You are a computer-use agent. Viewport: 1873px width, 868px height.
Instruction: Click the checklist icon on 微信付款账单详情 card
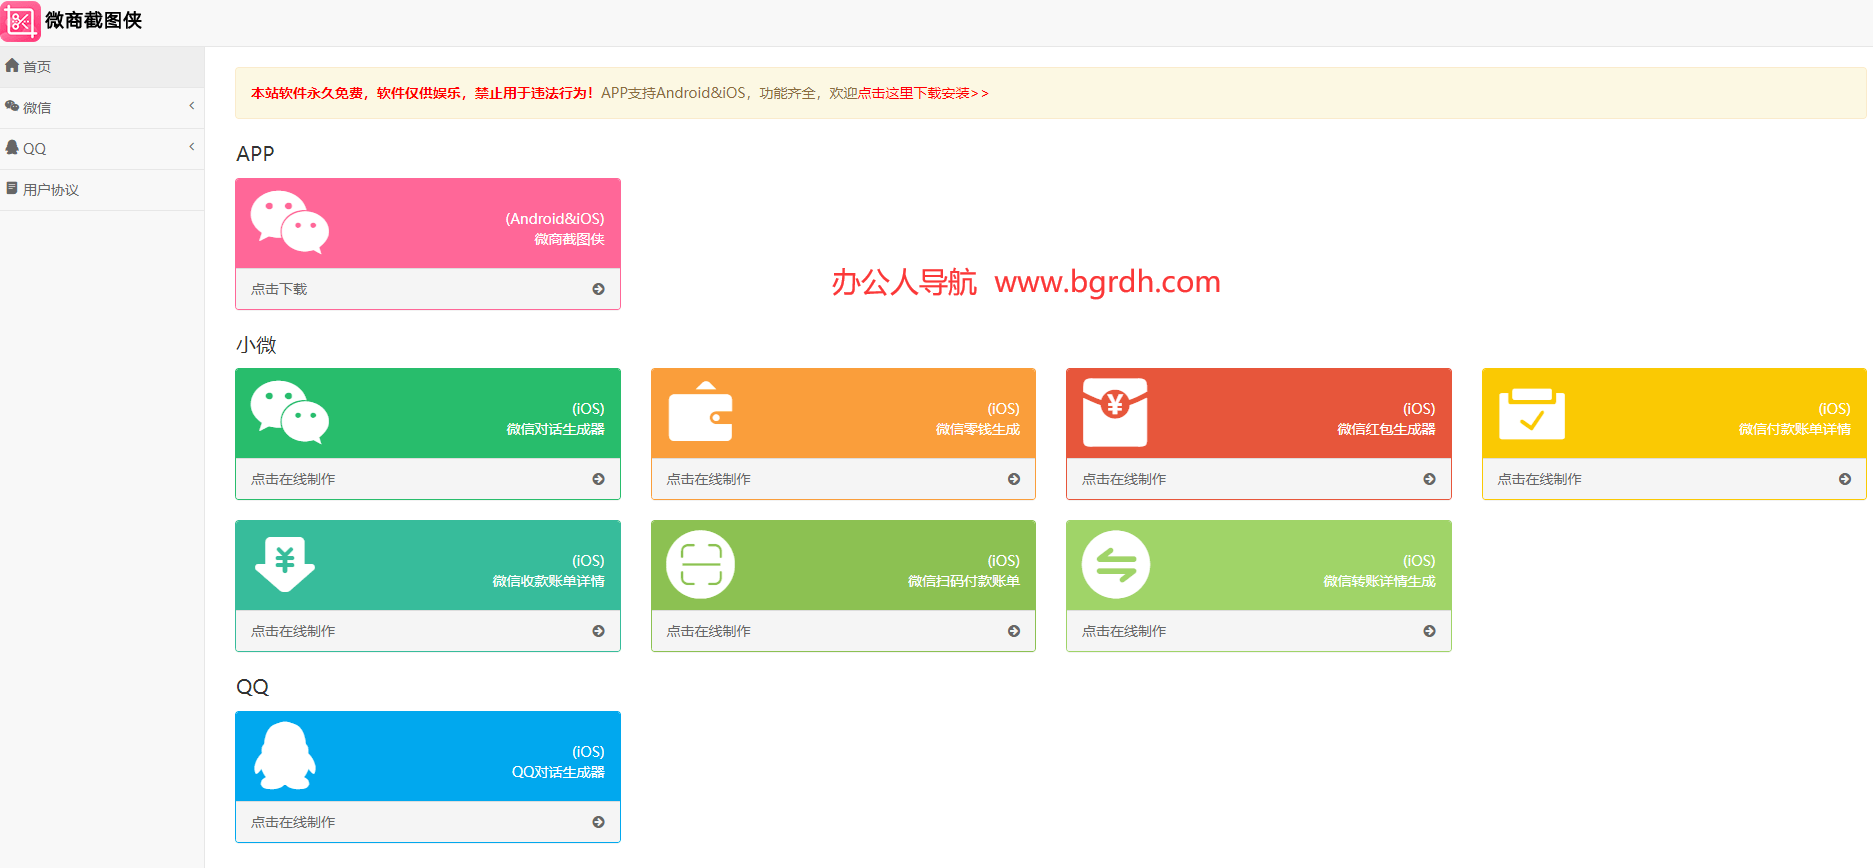point(1531,414)
